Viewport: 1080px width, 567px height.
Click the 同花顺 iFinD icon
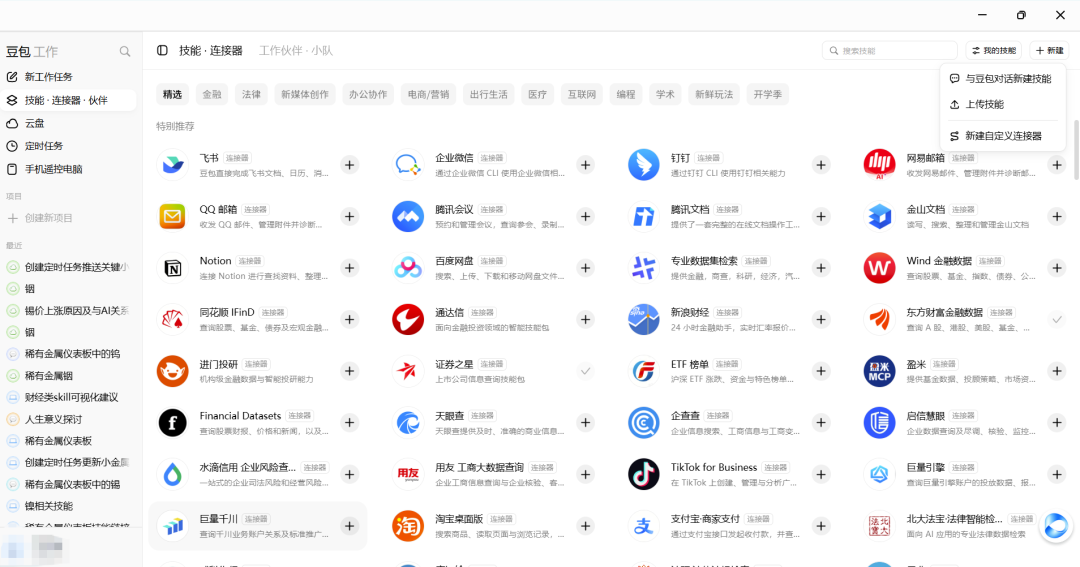[x=173, y=320]
